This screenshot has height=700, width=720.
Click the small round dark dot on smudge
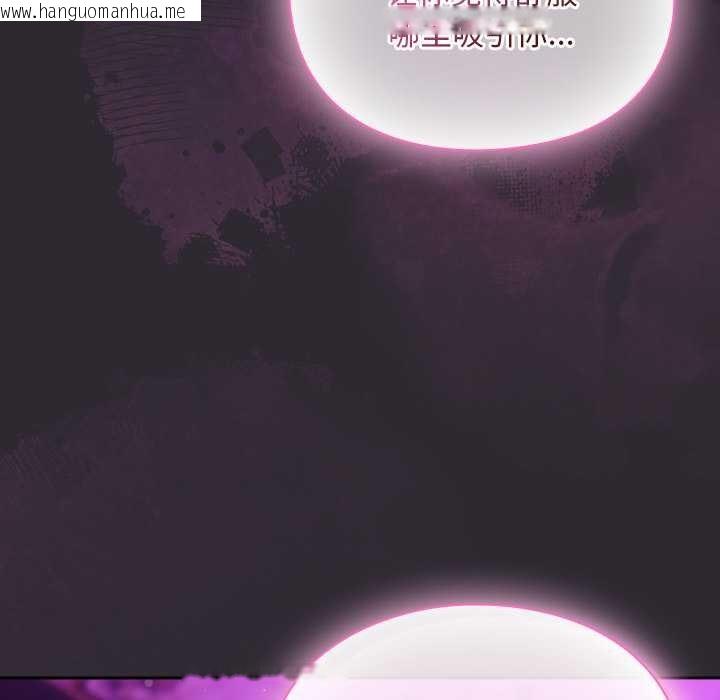(218, 147)
